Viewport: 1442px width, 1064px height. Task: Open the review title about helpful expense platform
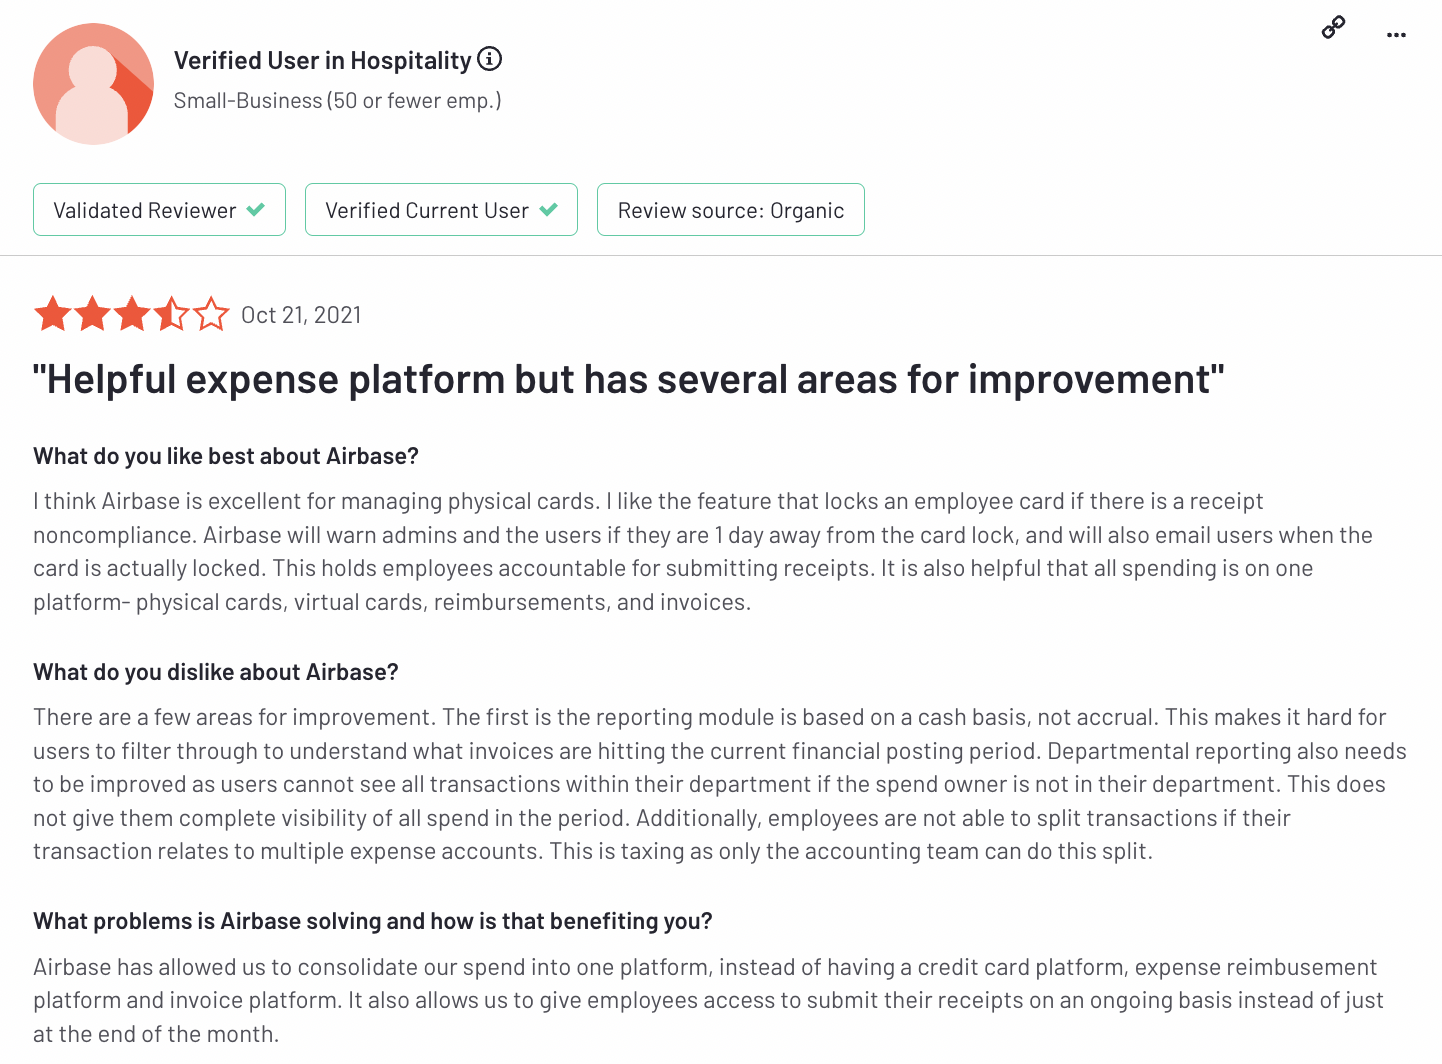[x=629, y=380]
